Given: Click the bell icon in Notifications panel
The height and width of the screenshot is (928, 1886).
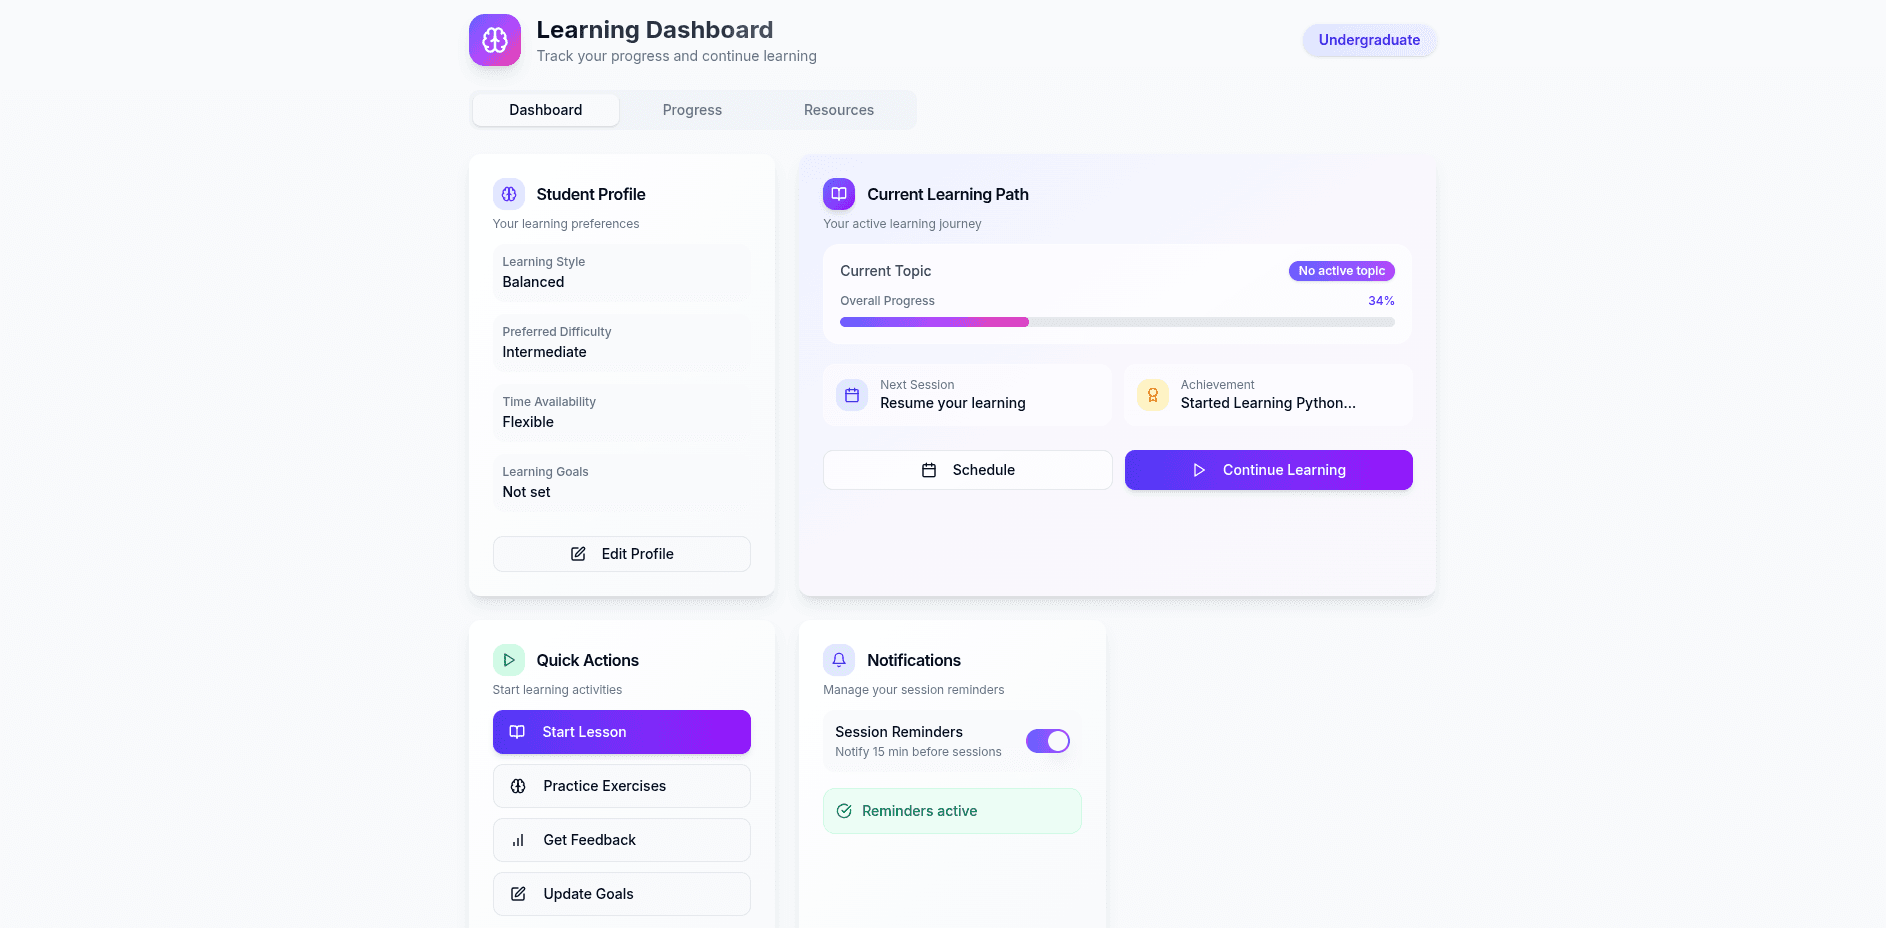Looking at the screenshot, I should click(838, 660).
